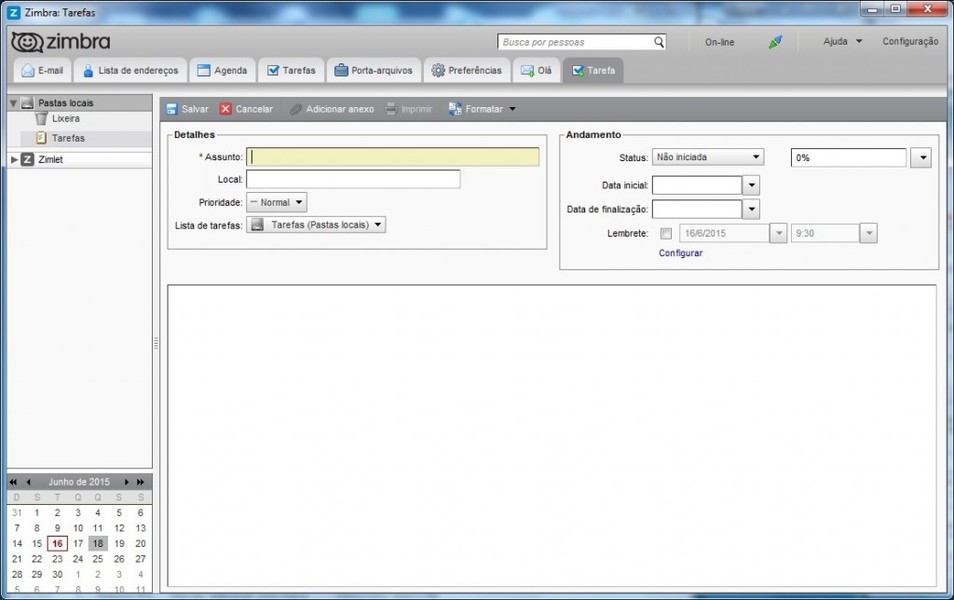Click the Data inicial field
The image size is (954, 600).
[697, 185]
